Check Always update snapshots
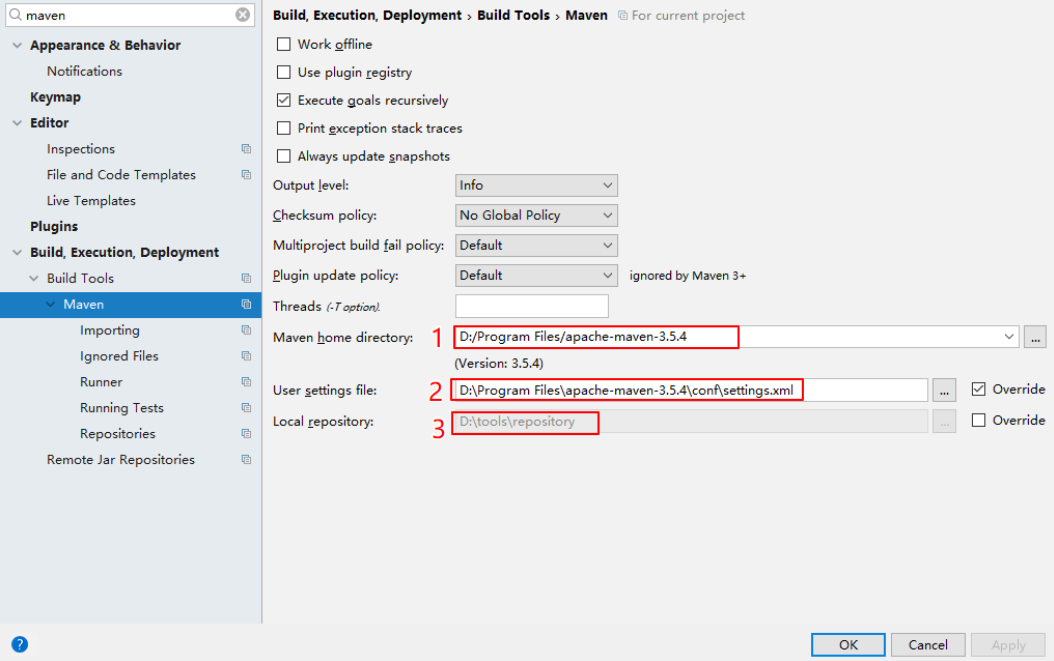The width and height of the screenshot is (1054, 661). [284, 156]
